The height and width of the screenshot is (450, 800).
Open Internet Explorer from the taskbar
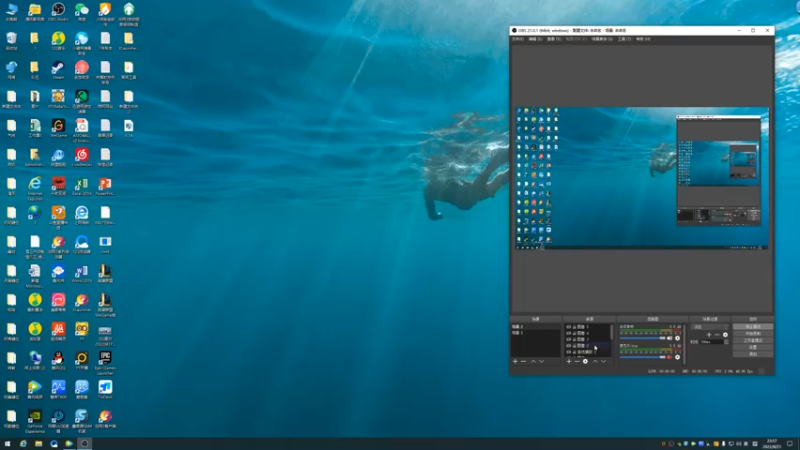click(x=23, y=444)
